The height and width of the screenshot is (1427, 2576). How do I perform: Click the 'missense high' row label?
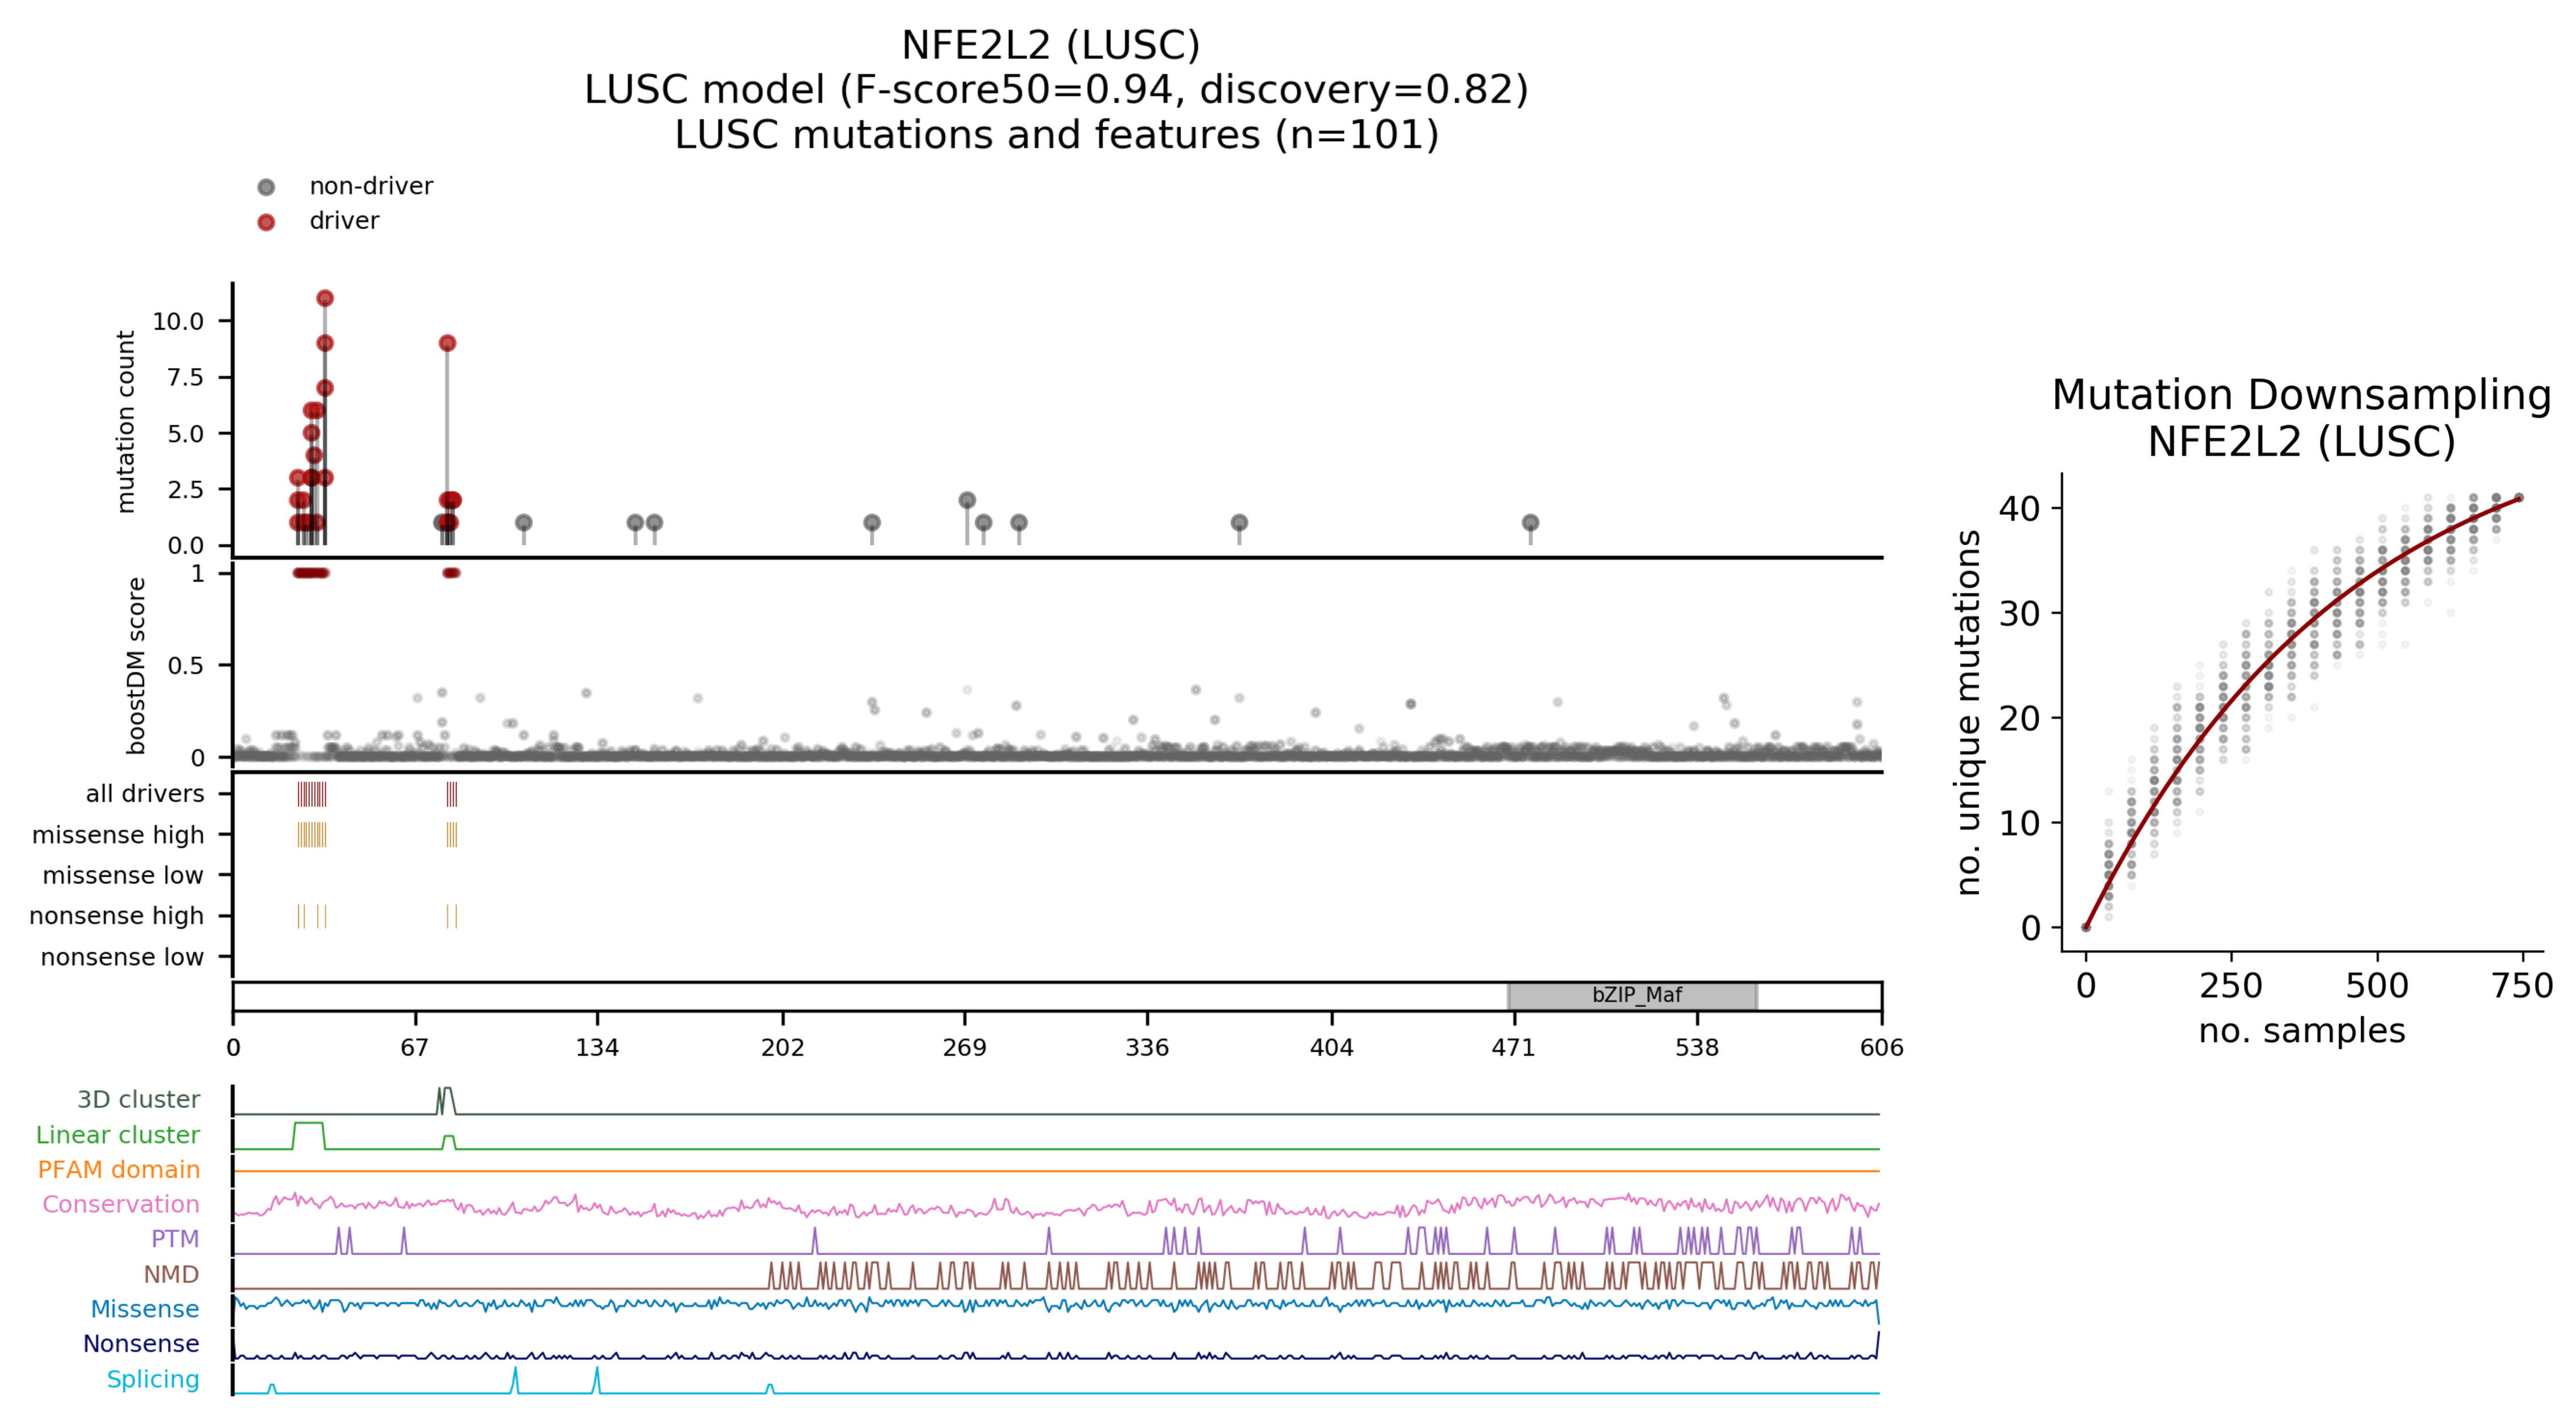[x=117, y=834]
